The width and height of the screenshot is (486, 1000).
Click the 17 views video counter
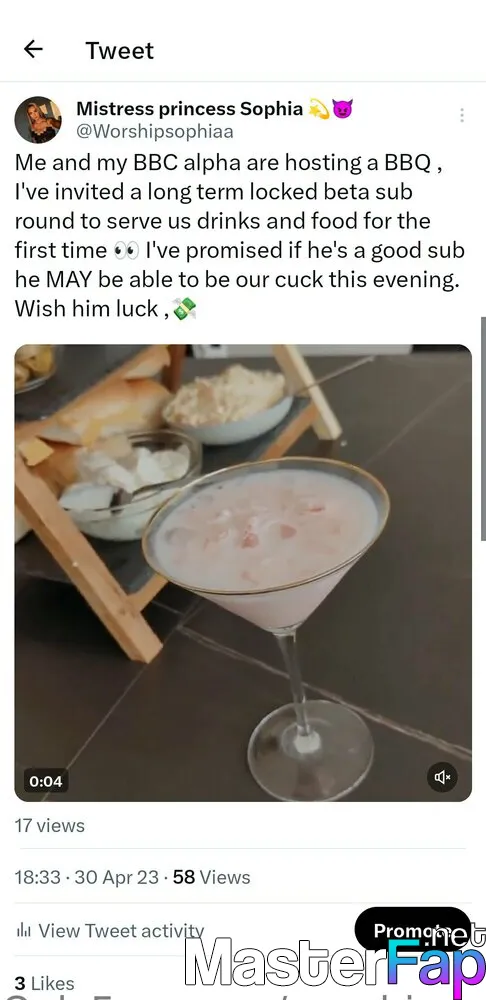click(x=50, y=825)
